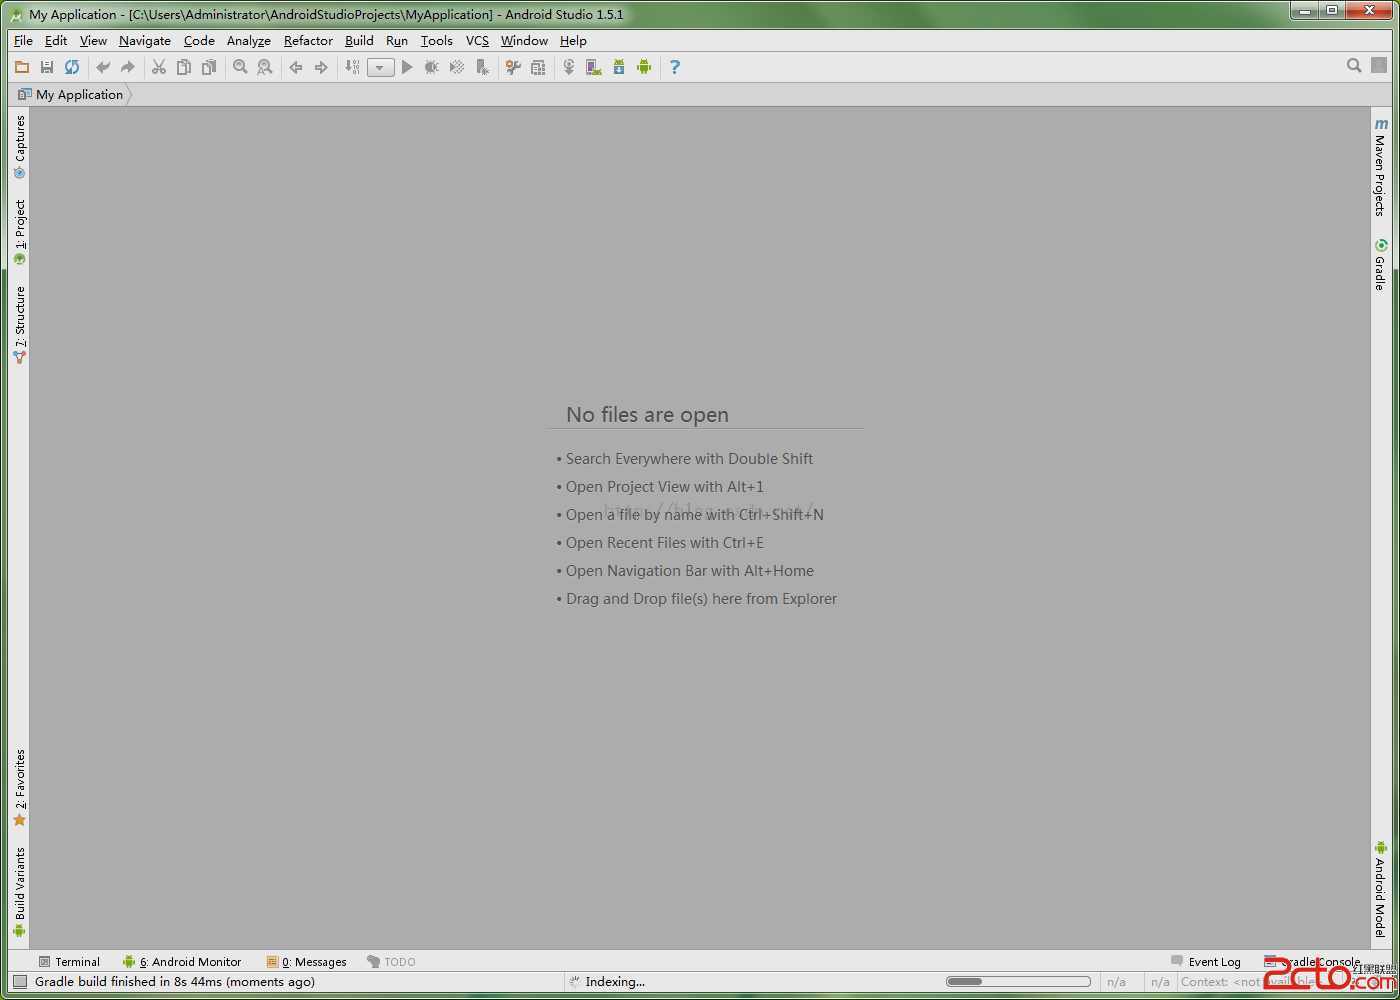Open the Navigate menu

pos(145,41)
